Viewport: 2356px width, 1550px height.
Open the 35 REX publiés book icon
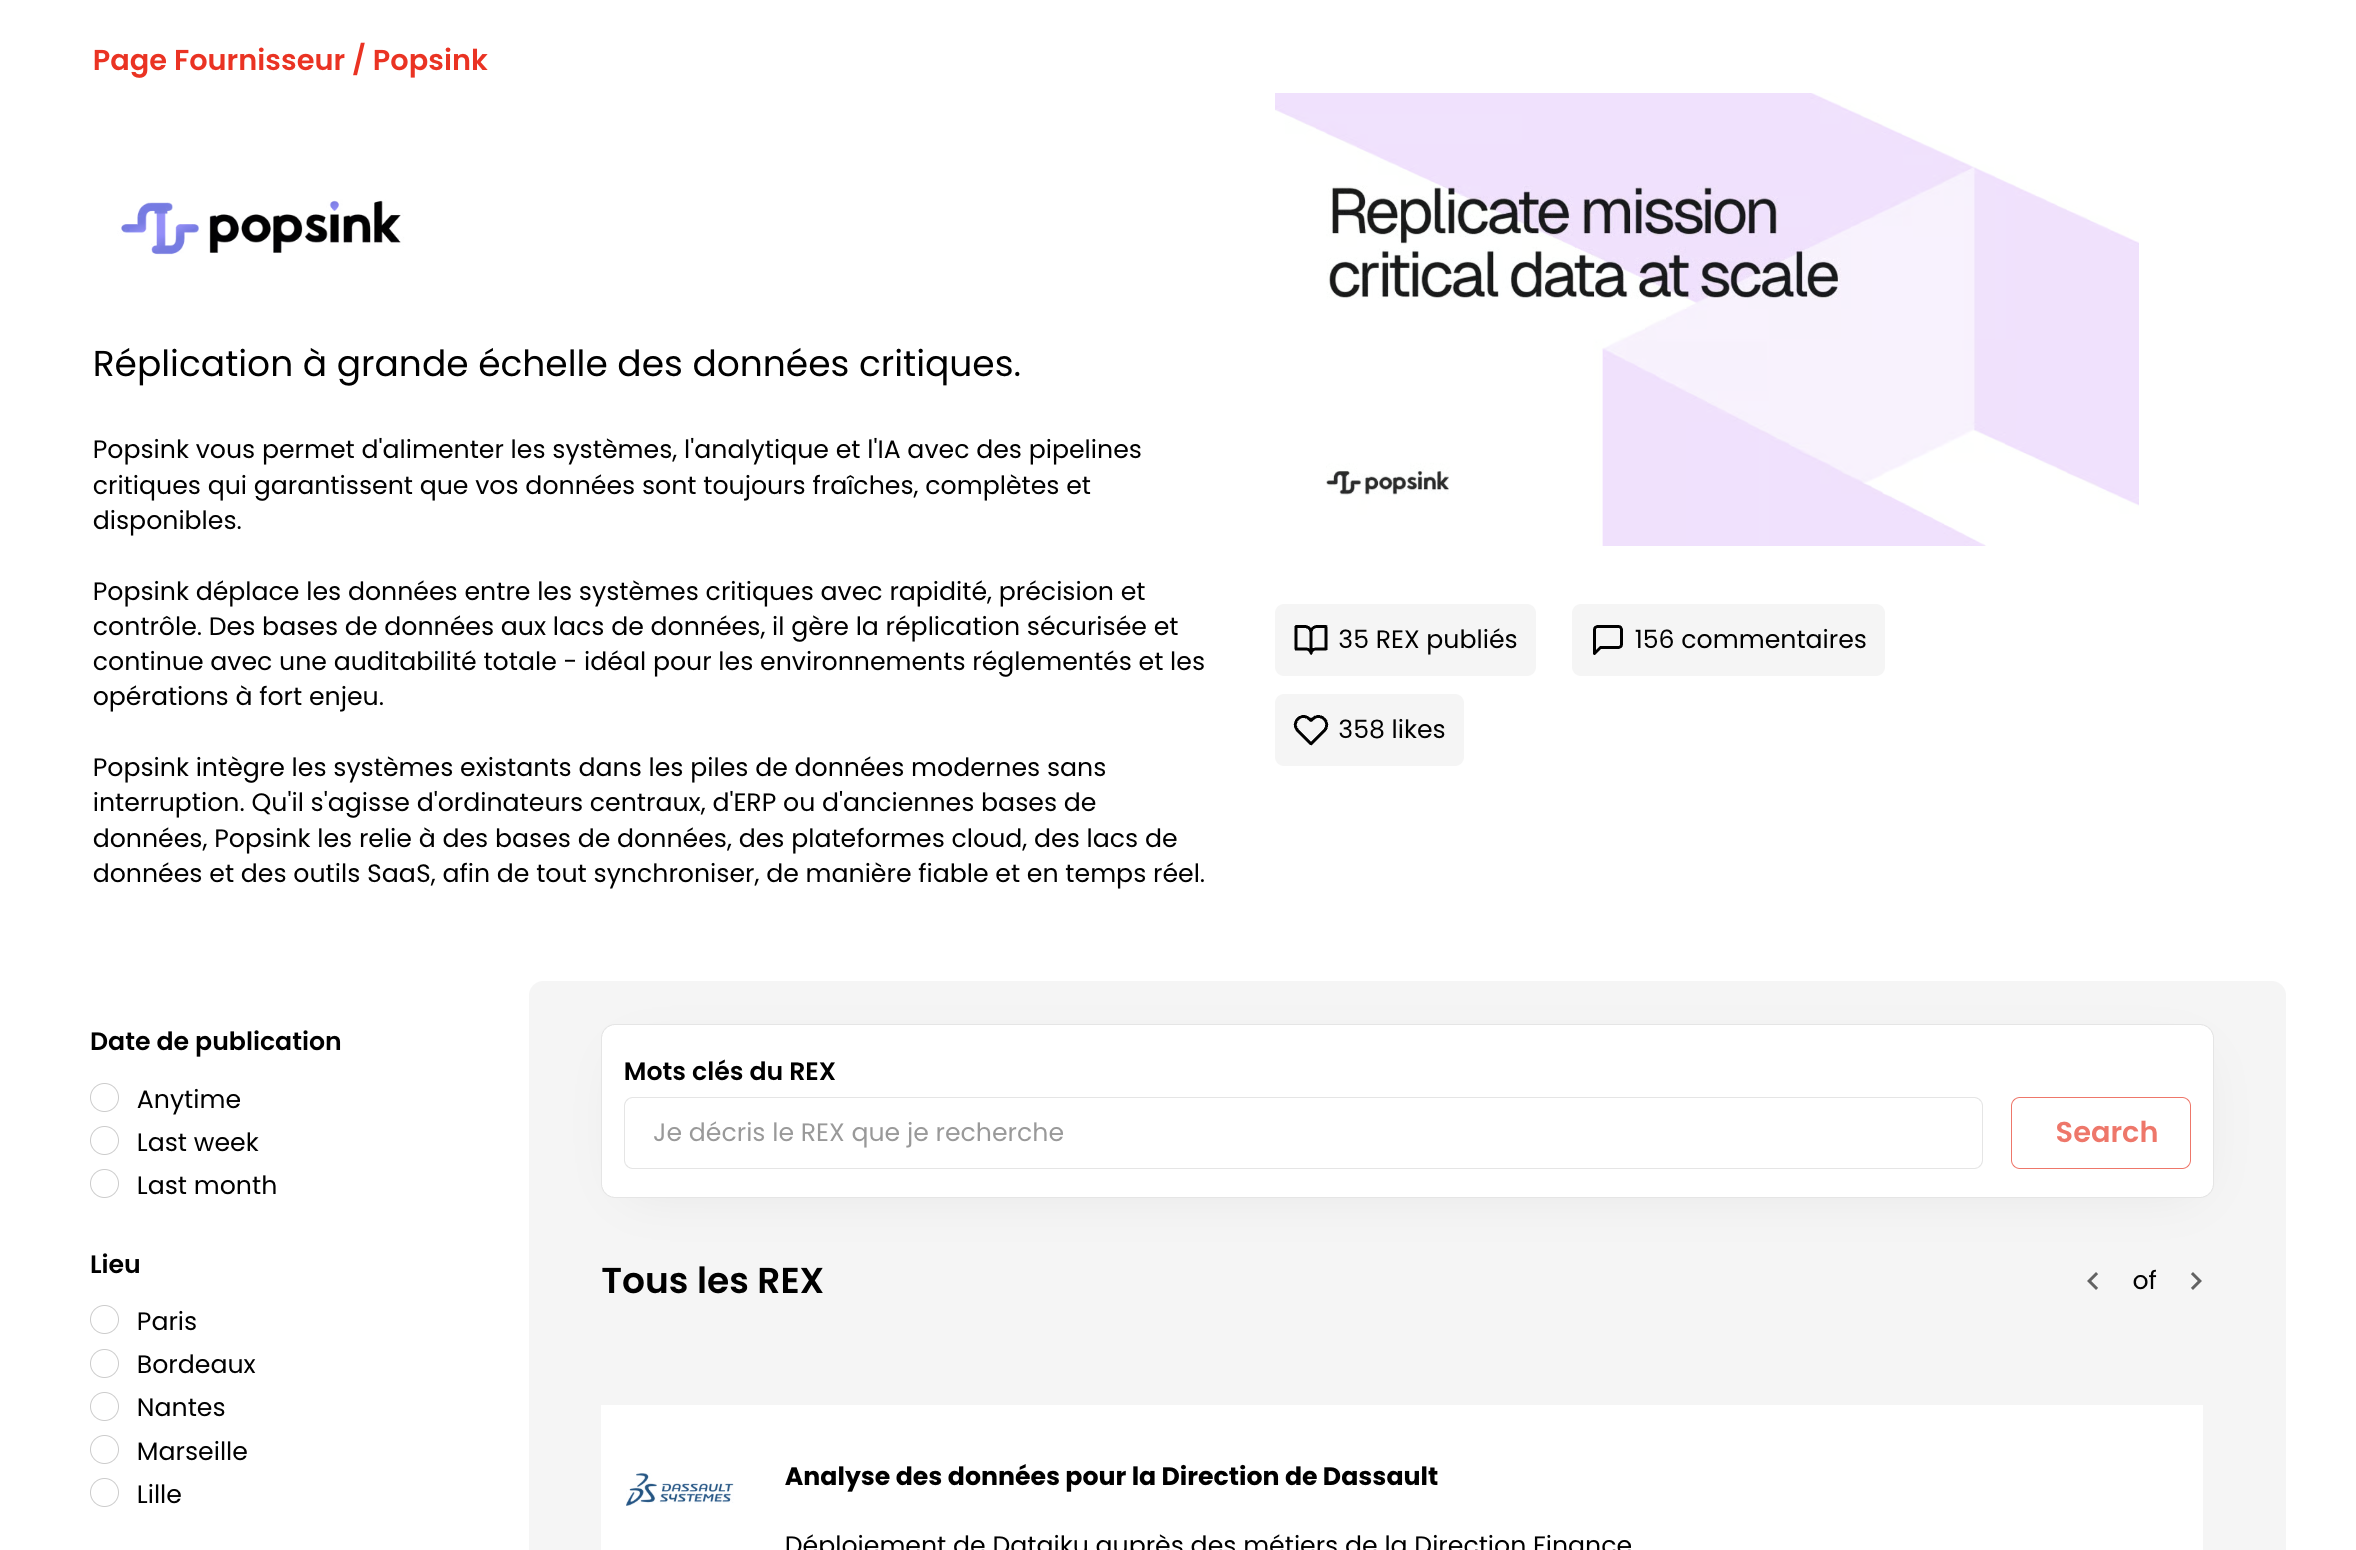(1312, 640)
